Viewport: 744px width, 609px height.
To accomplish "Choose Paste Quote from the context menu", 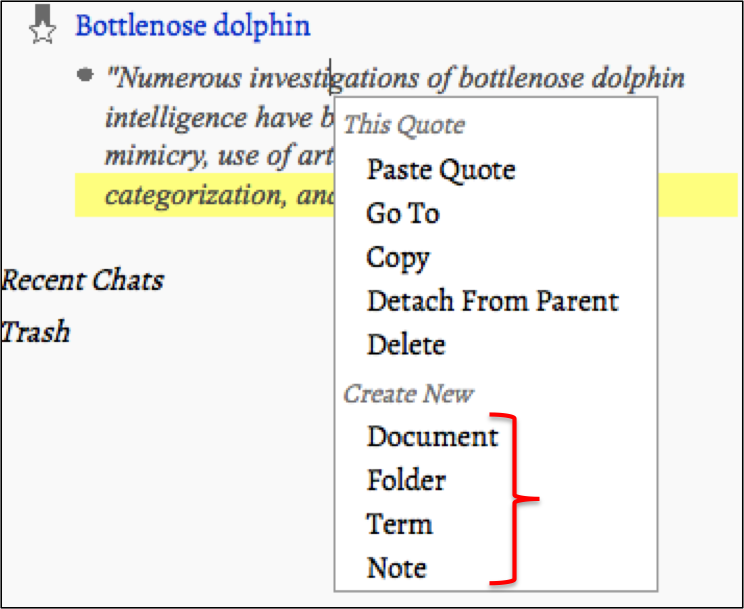I will (x=440, y=169).
